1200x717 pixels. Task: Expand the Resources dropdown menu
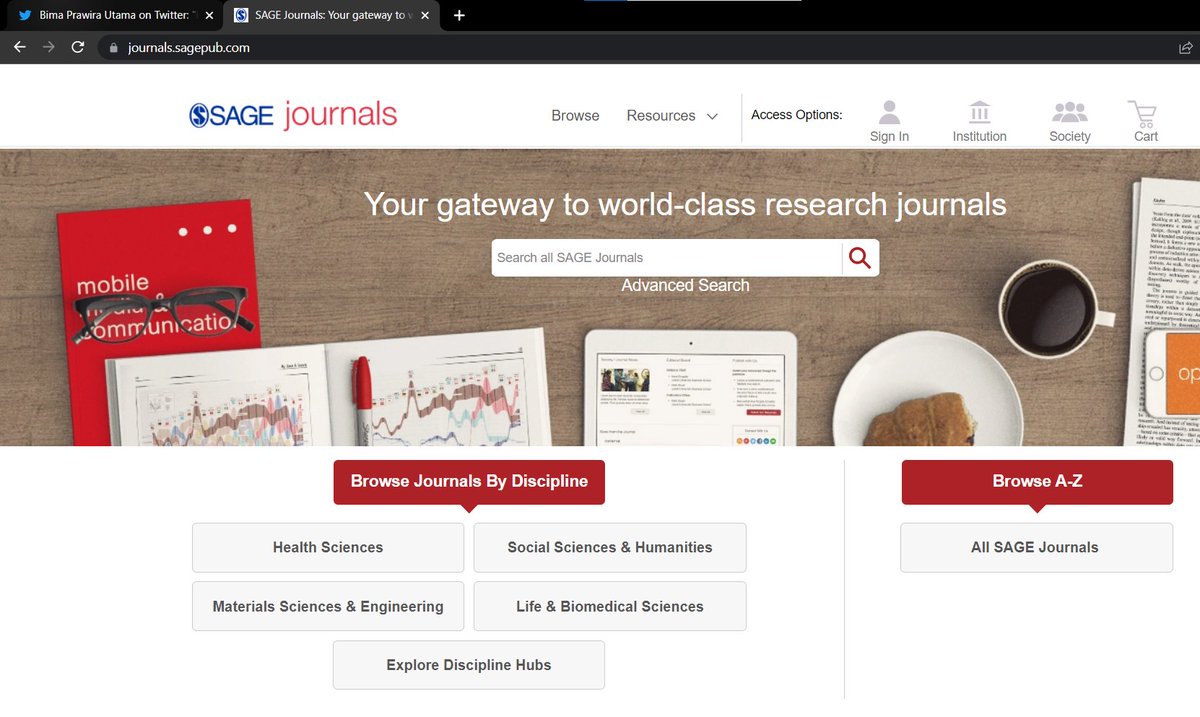click(x=672, y=116)
